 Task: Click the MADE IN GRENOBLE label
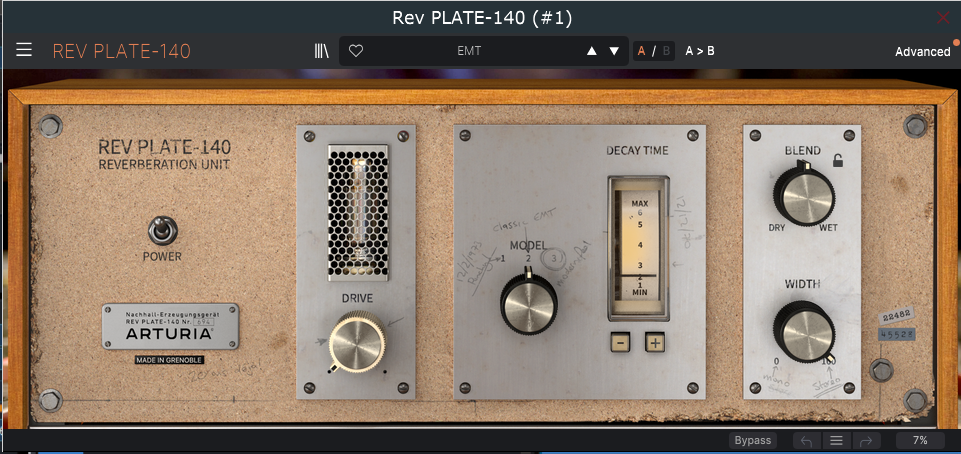pos(170,360)
